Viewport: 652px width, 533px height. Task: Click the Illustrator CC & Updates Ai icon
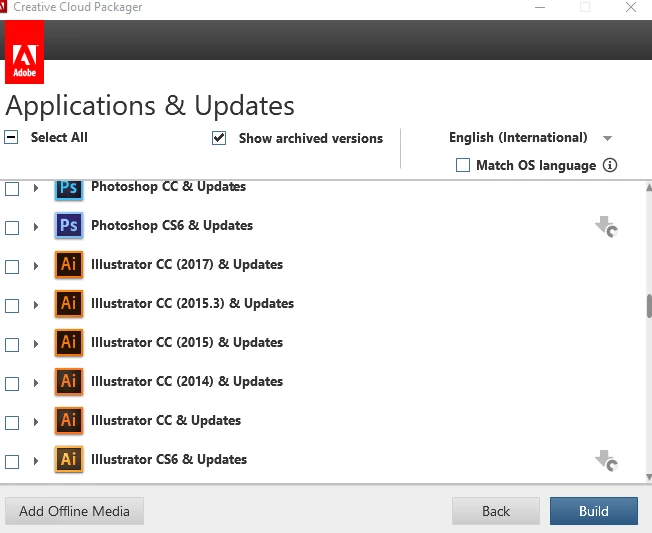pos(69,420)
